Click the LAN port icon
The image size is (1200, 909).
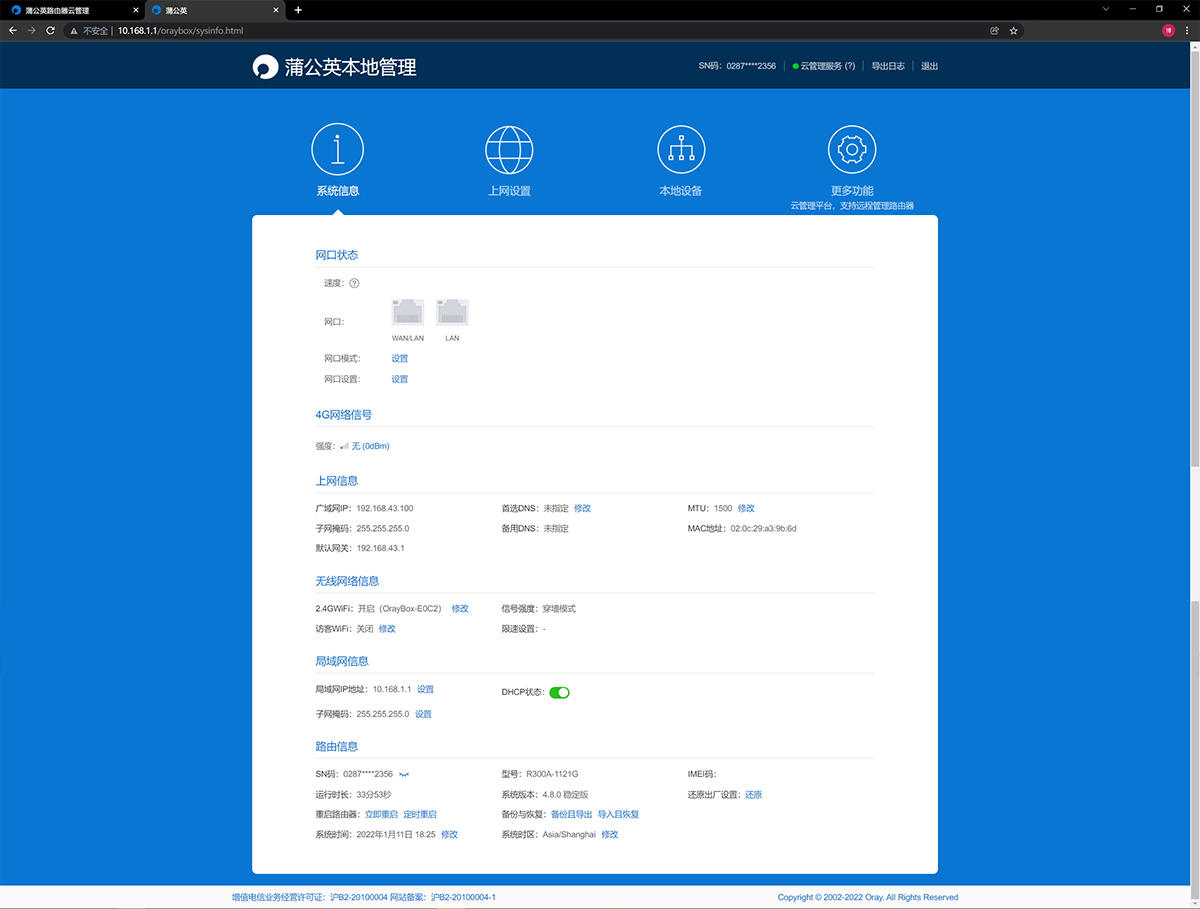coord(452,313)
